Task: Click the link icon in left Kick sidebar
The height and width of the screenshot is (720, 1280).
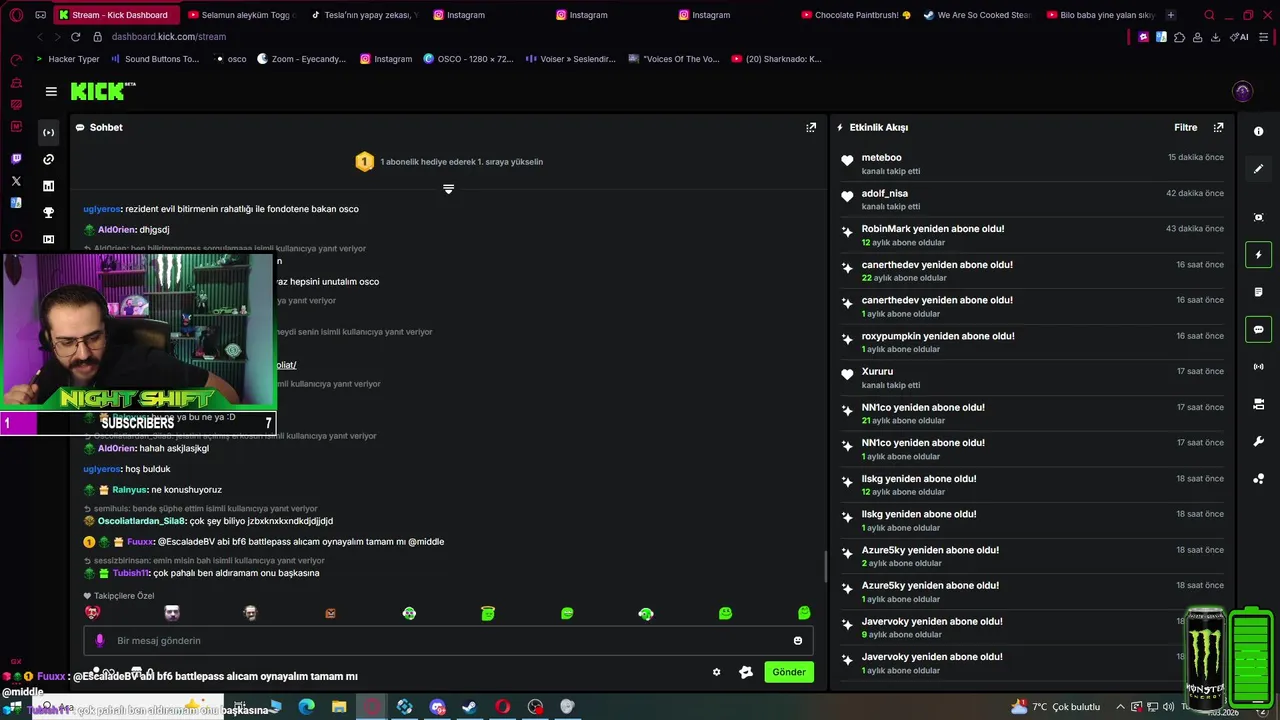Action: click(x=48, y=159)
